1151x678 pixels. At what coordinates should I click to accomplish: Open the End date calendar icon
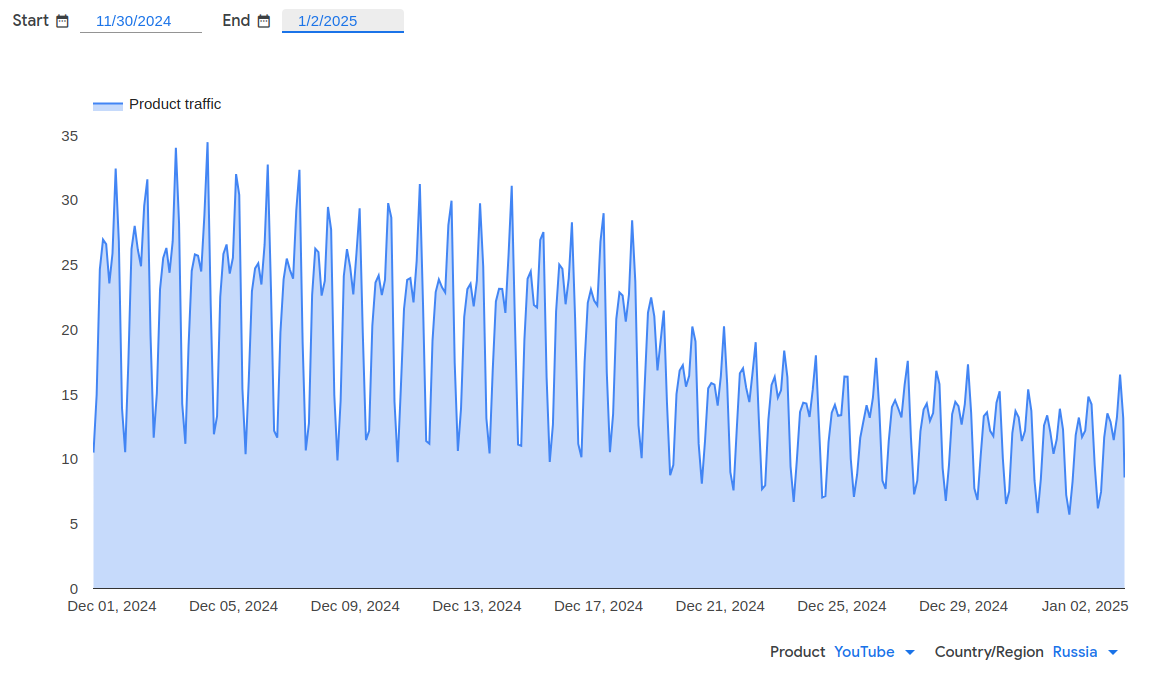264,21
